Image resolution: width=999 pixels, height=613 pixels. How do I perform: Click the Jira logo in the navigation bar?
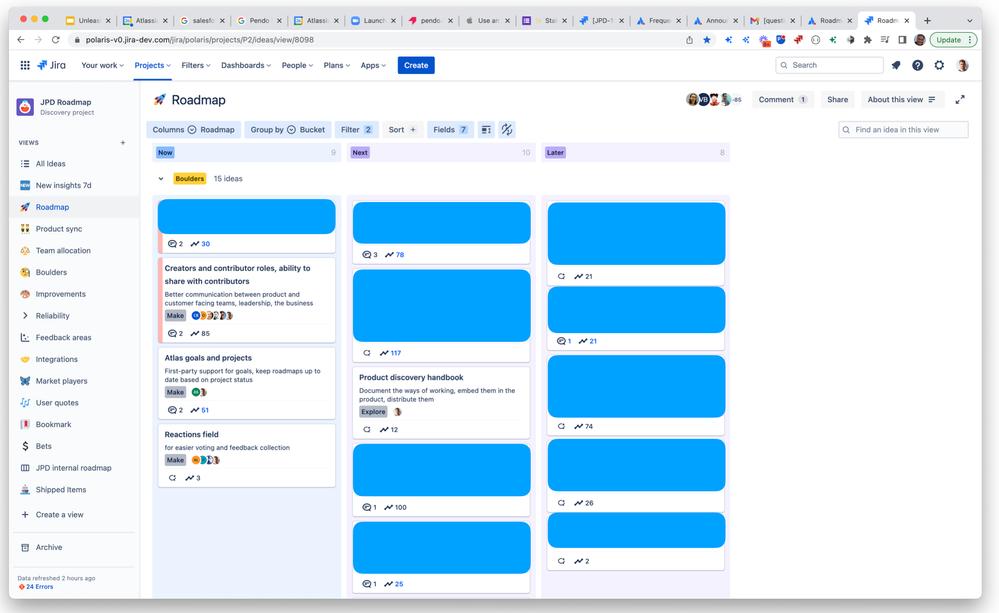pos(51,64)
